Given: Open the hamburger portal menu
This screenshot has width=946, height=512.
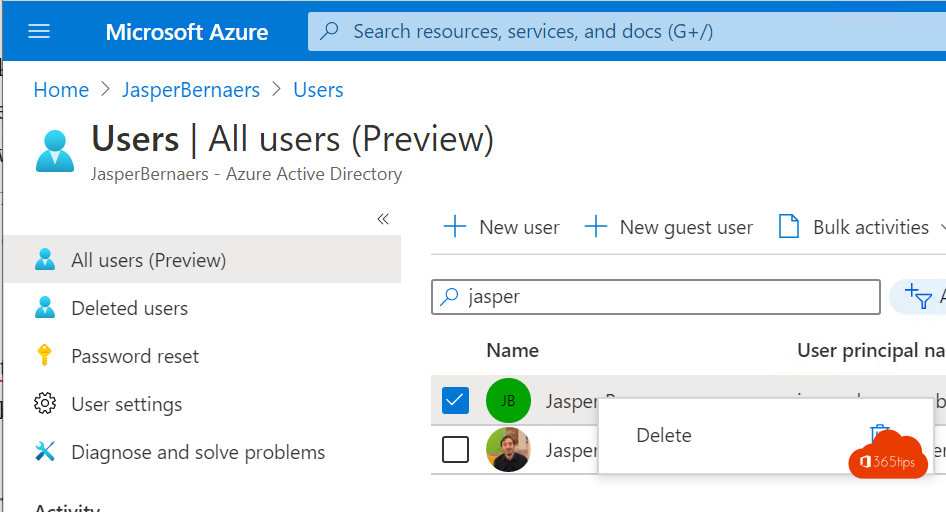Looking at the screenshot, I should point(39,31).
